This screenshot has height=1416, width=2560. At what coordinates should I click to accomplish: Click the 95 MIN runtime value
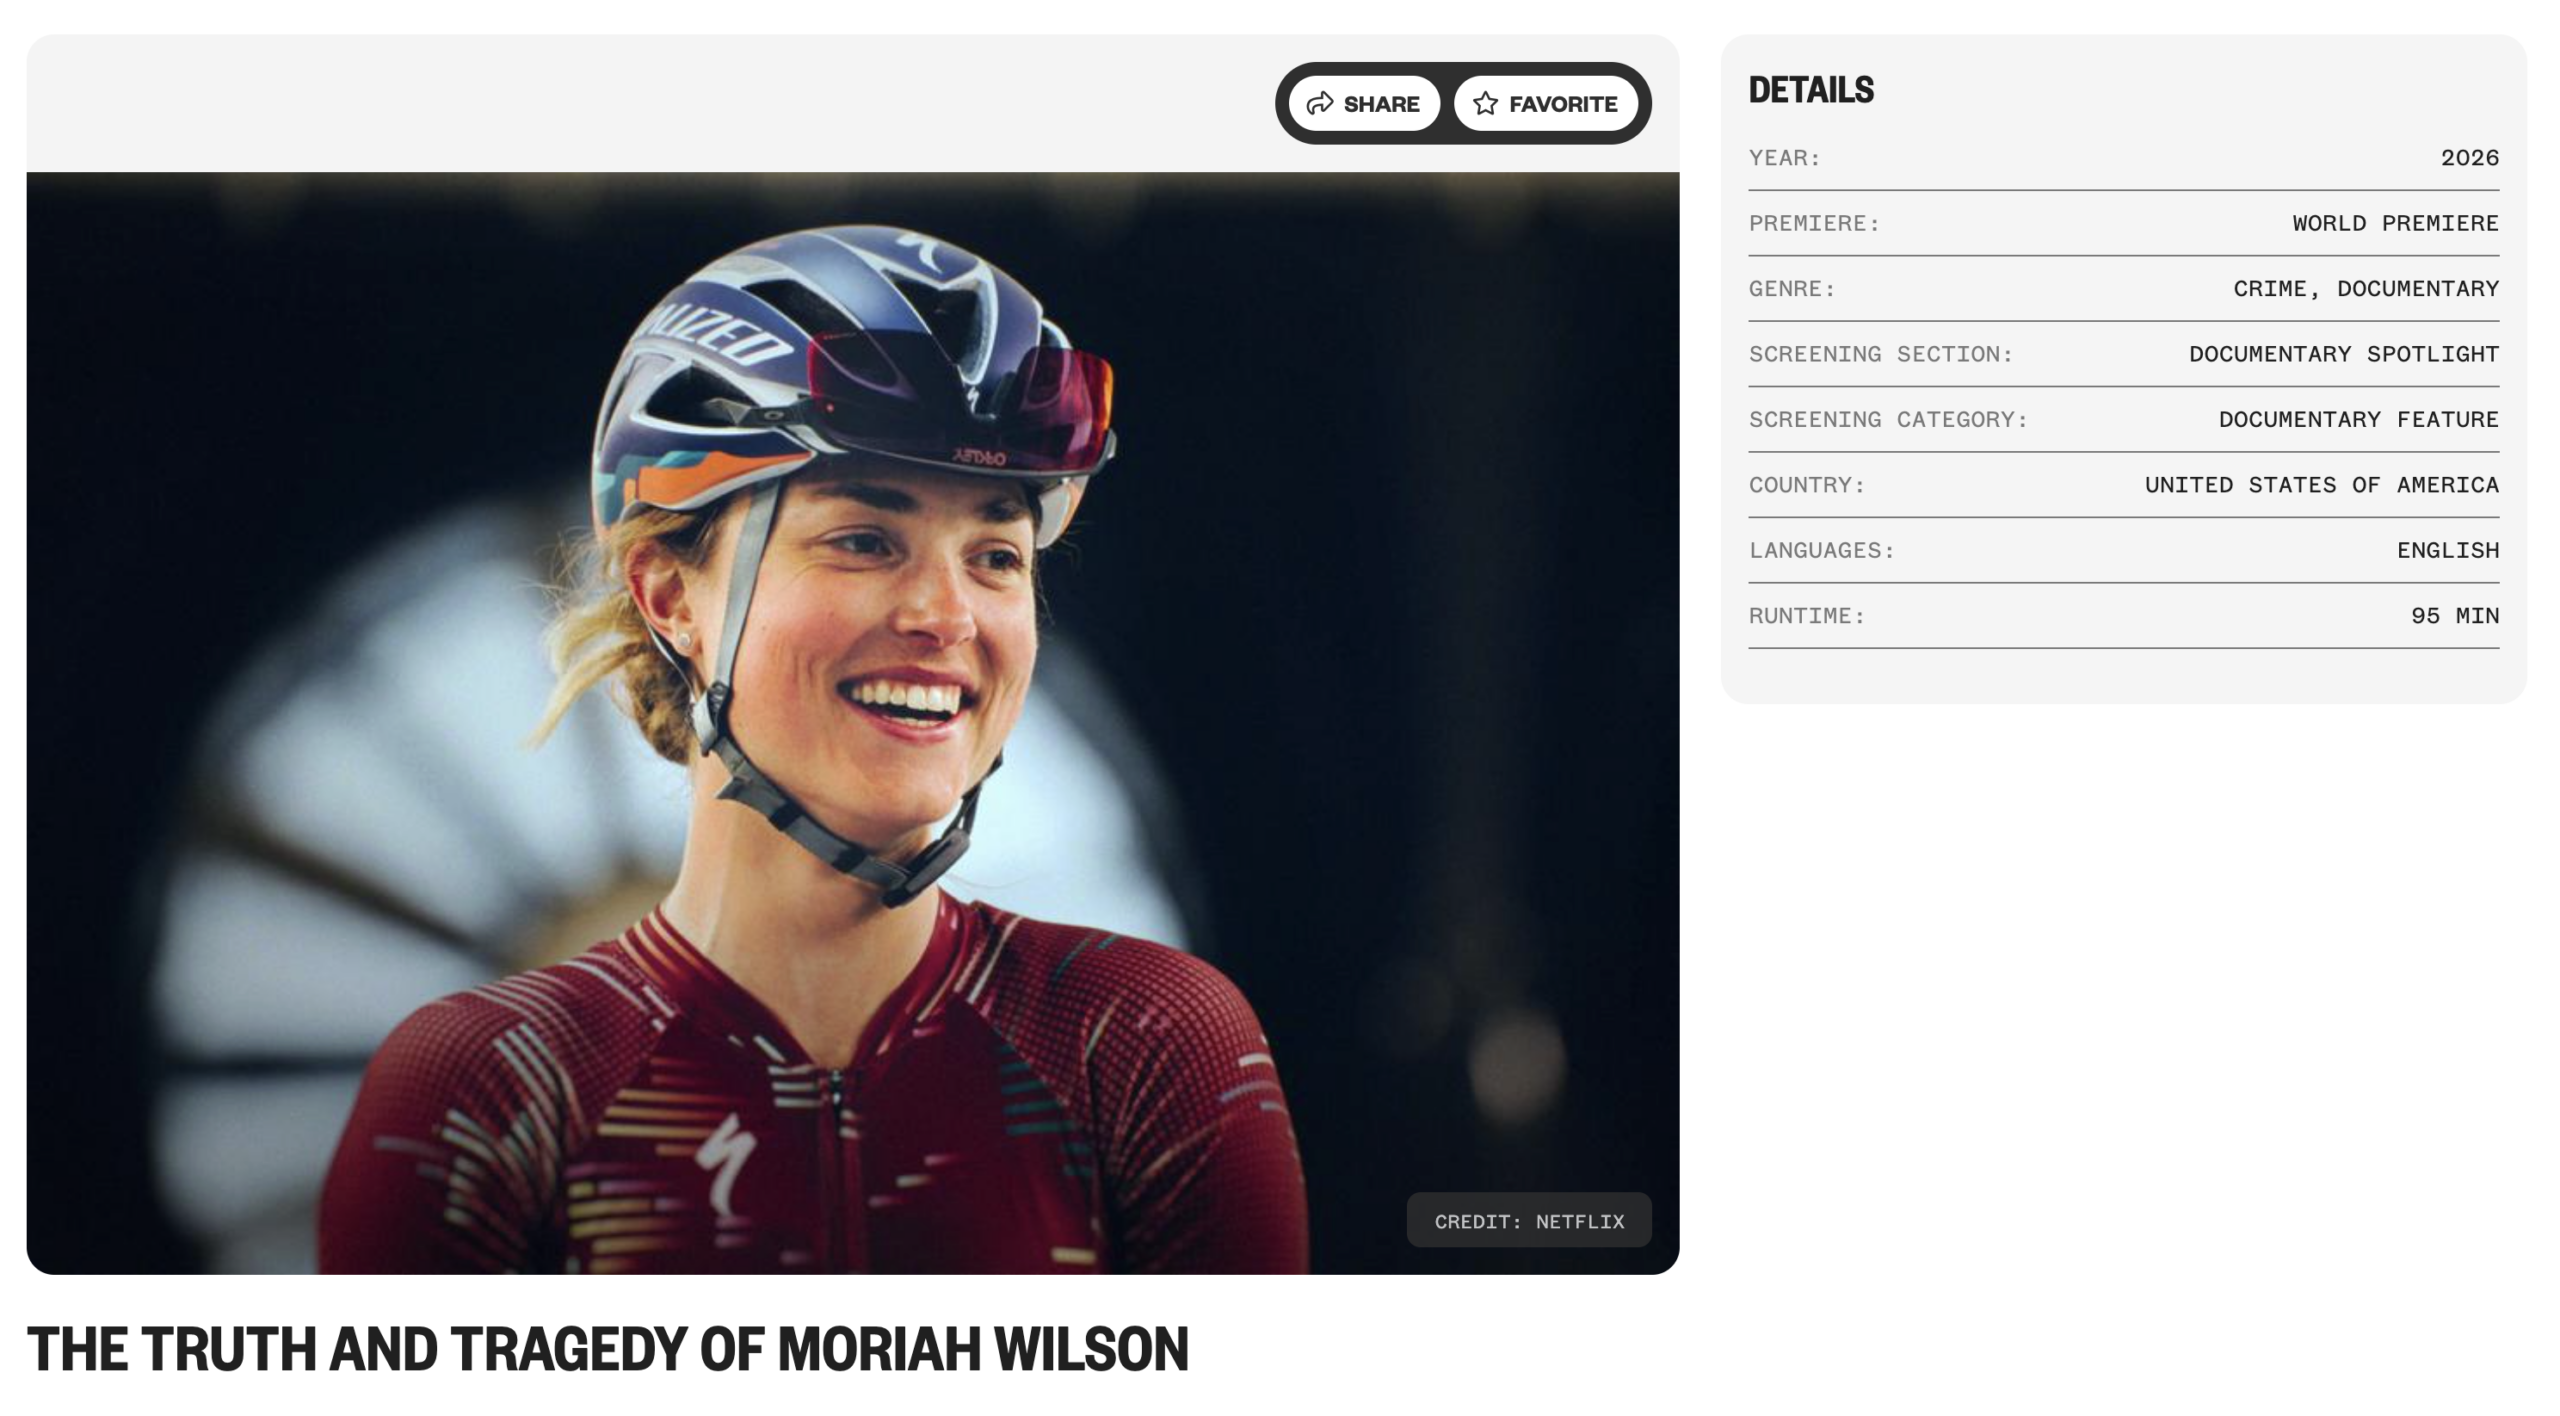pyautogui.click(x=2455, y=616)
